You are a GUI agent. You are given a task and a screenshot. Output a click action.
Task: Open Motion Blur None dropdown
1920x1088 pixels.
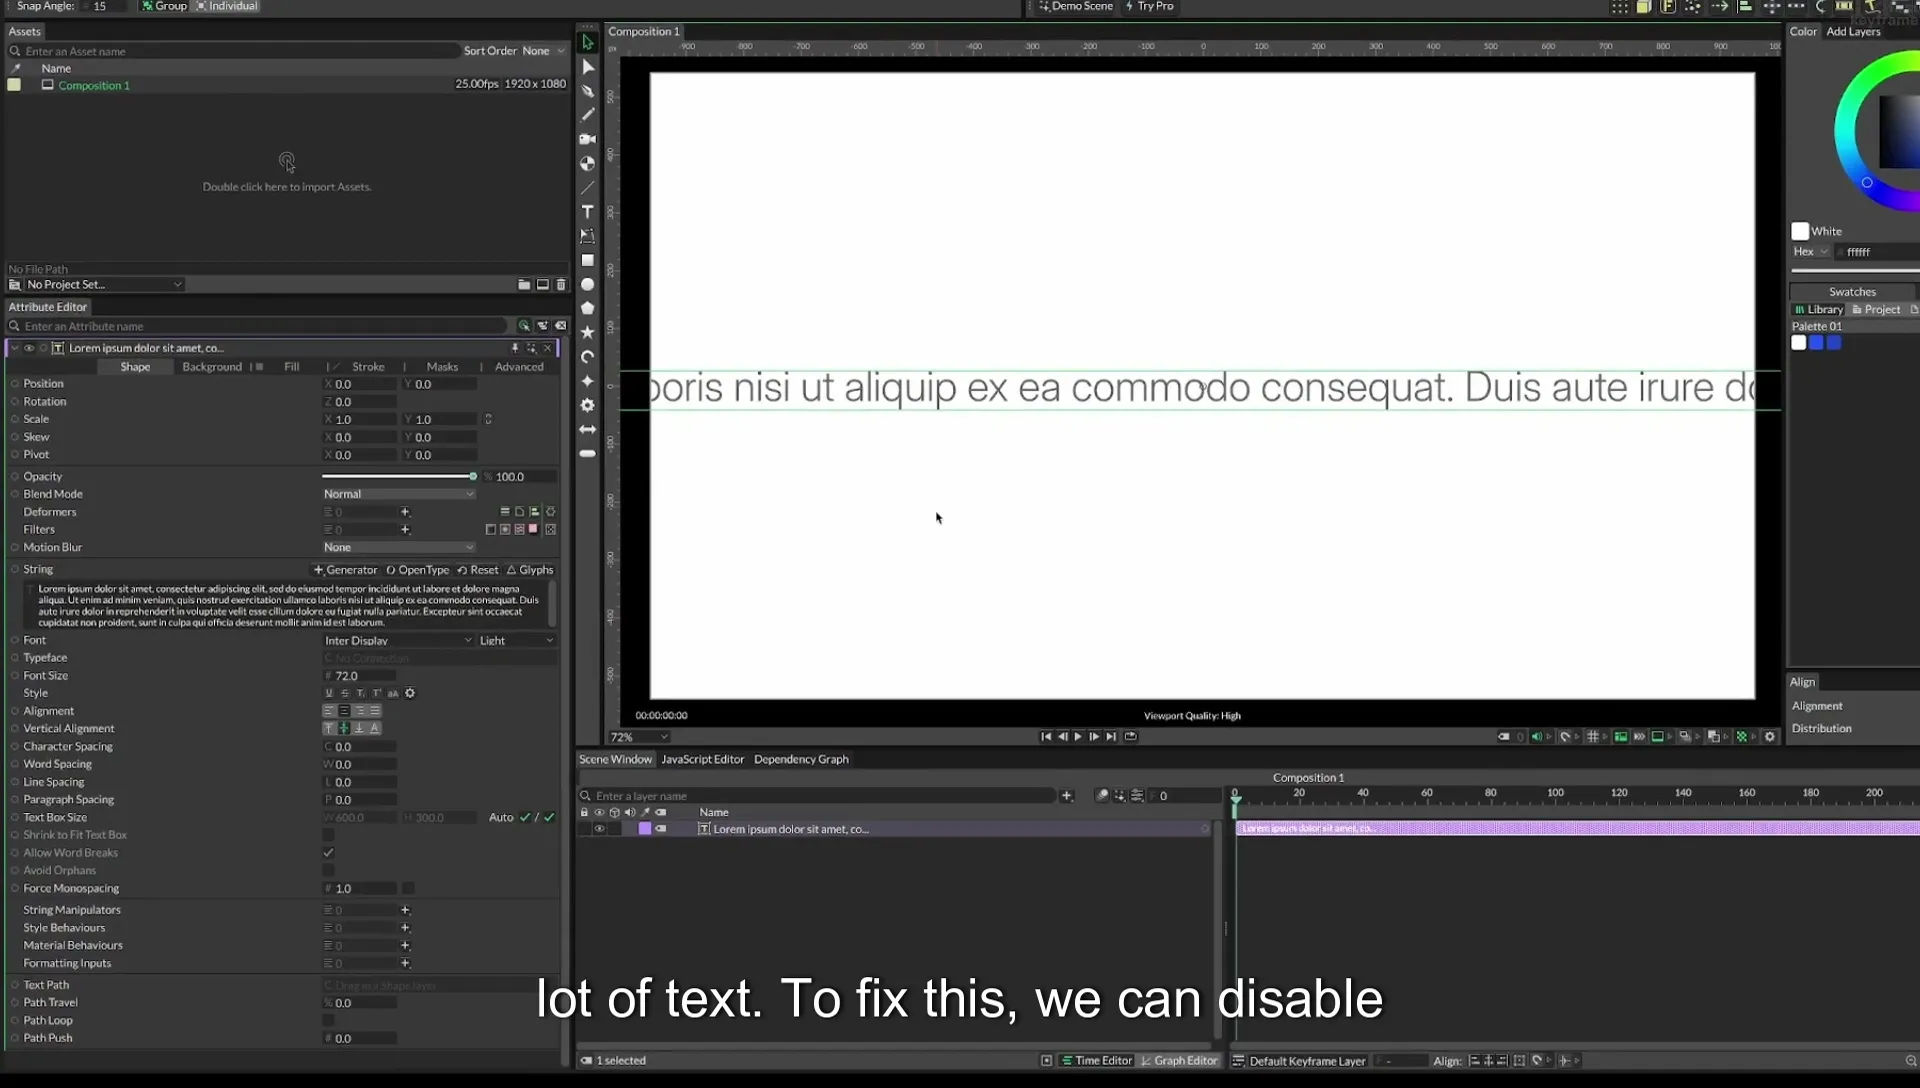398,547
